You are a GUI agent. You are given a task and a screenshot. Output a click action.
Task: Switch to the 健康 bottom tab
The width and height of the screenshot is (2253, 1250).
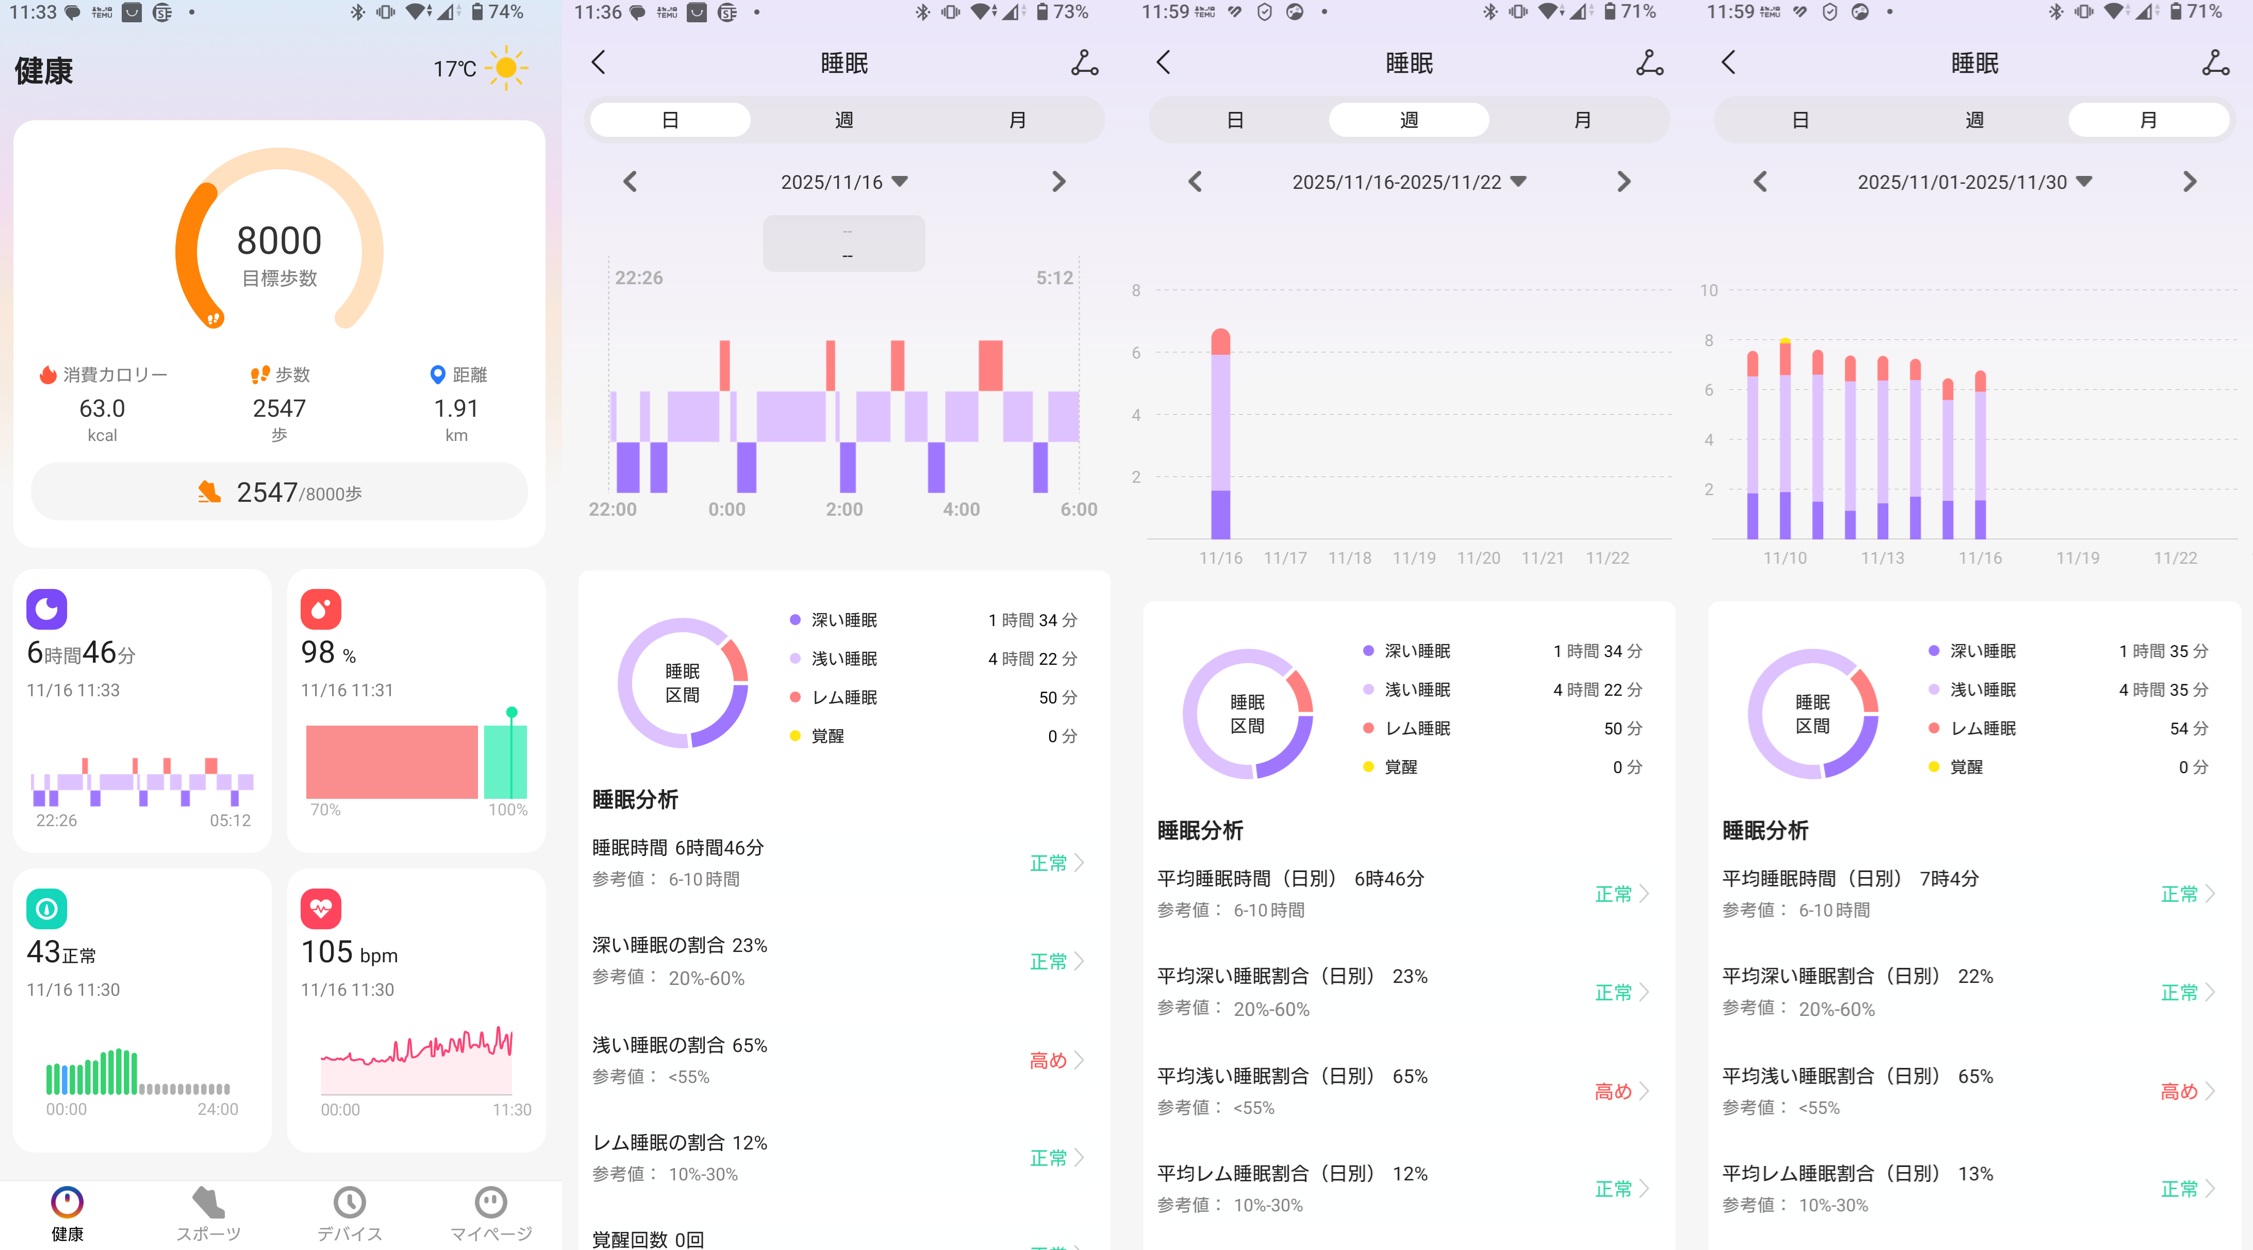pos(67,1214)
